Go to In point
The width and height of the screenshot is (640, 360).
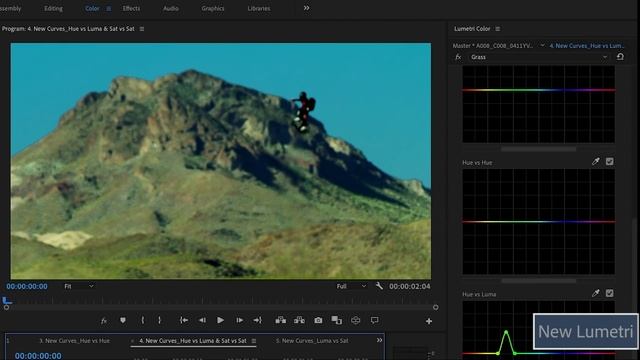pyautogui.click(x=184, y=320)
